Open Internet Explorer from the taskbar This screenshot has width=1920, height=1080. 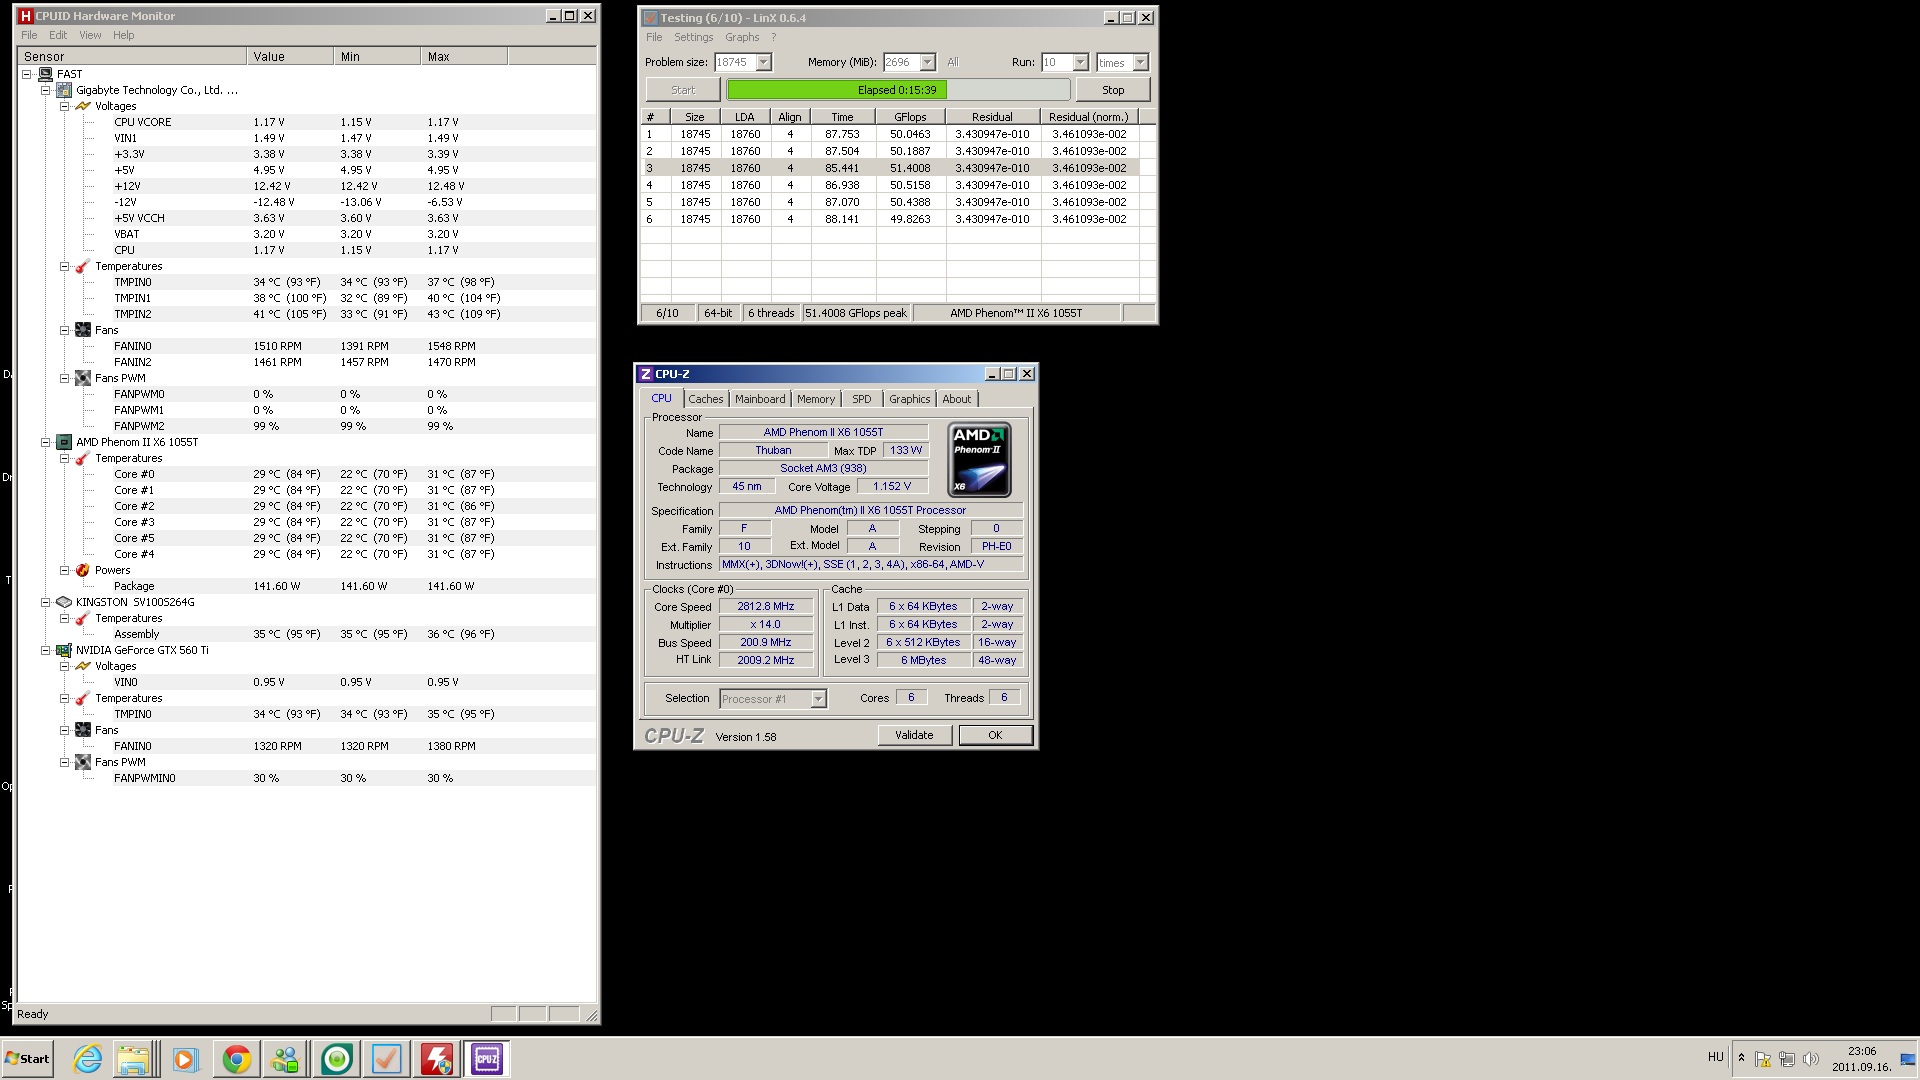(x=88, y=1059)
